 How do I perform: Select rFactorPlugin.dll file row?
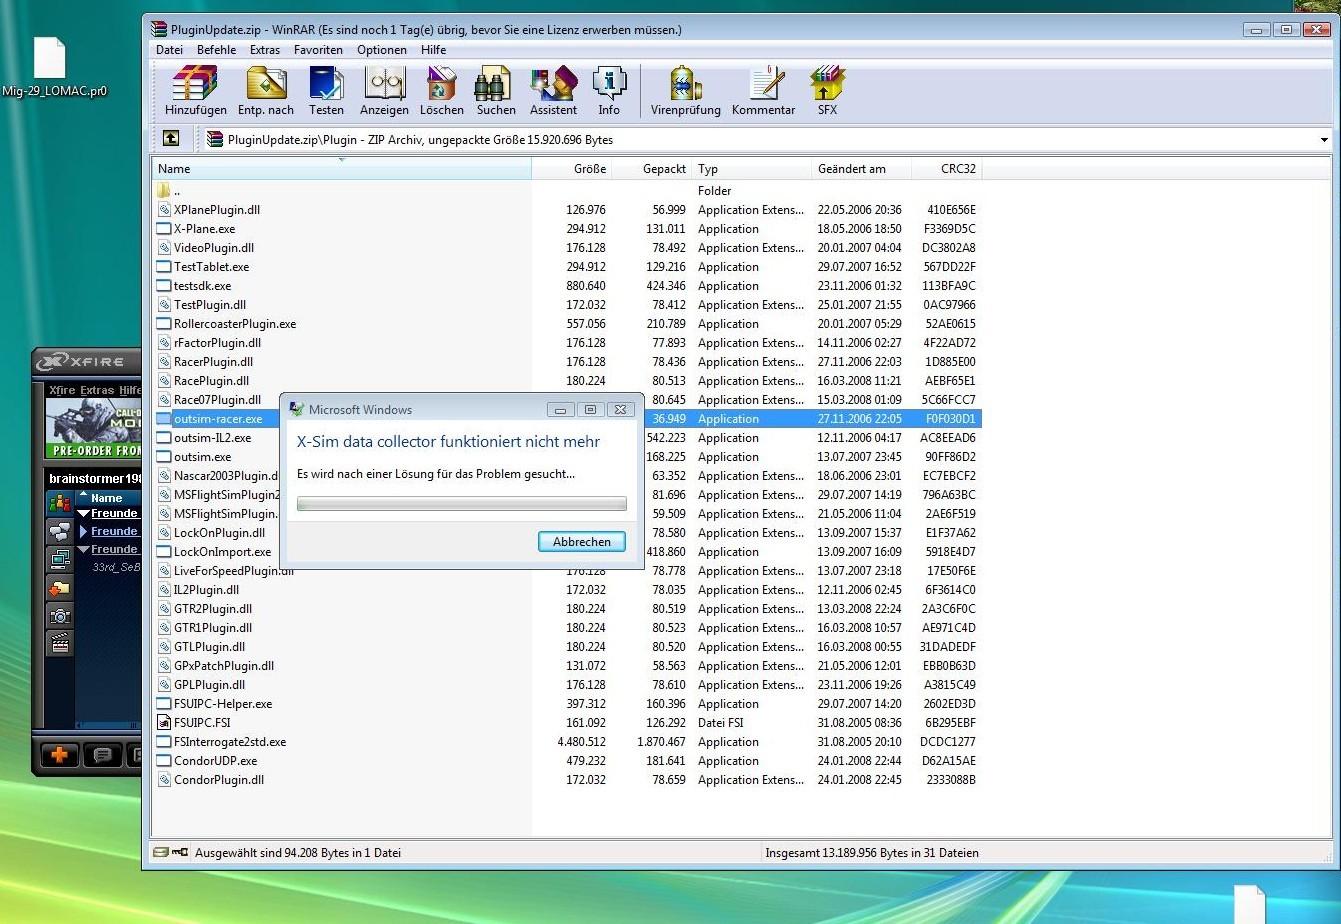[567, 343]
